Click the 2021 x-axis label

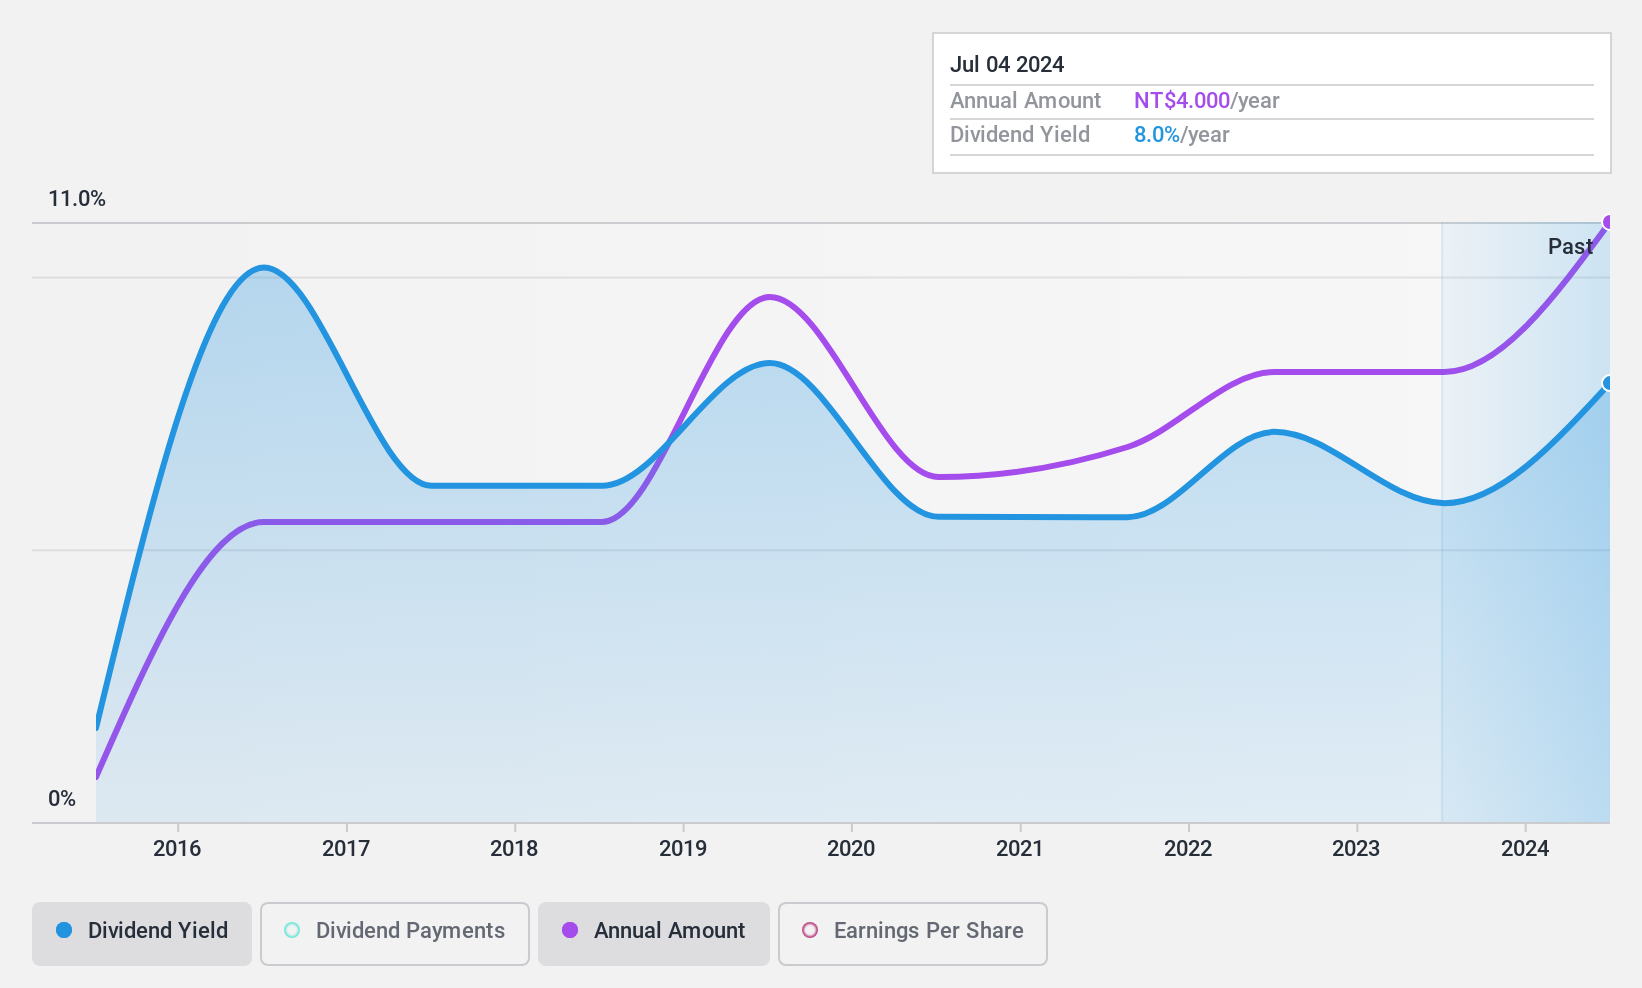point(1020,849)
